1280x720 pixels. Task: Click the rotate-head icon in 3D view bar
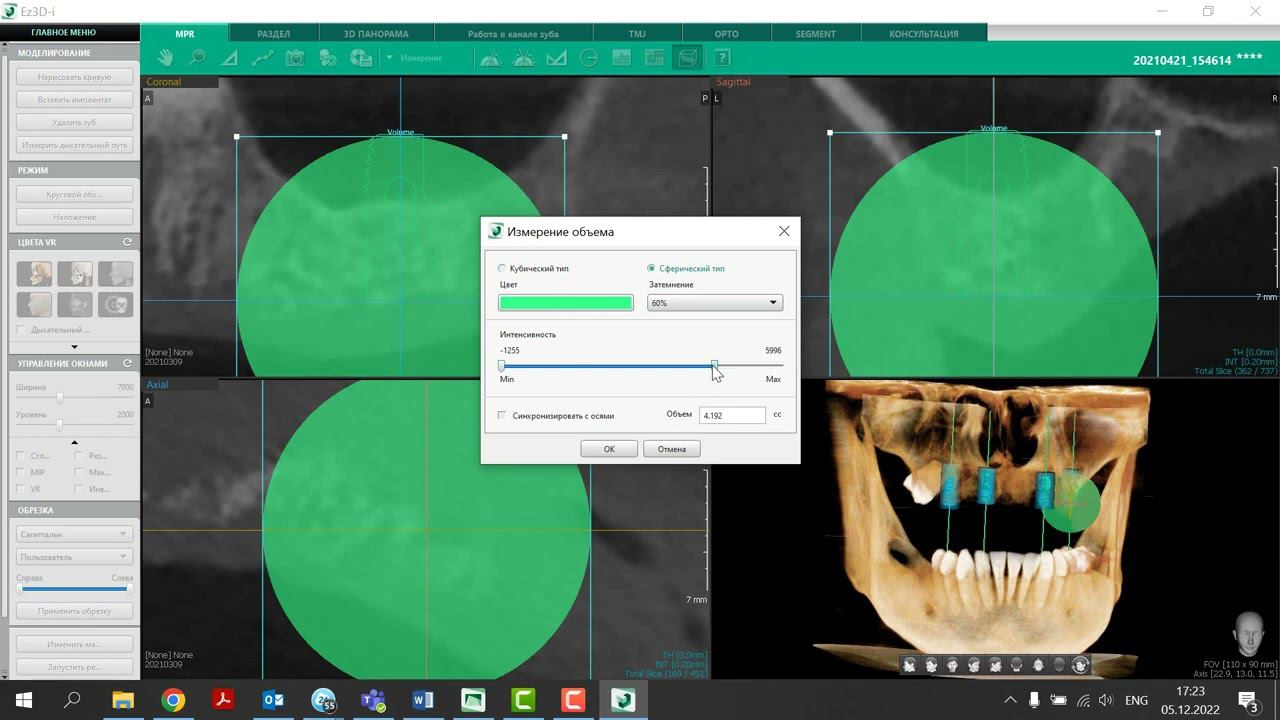click(1081, 665)
